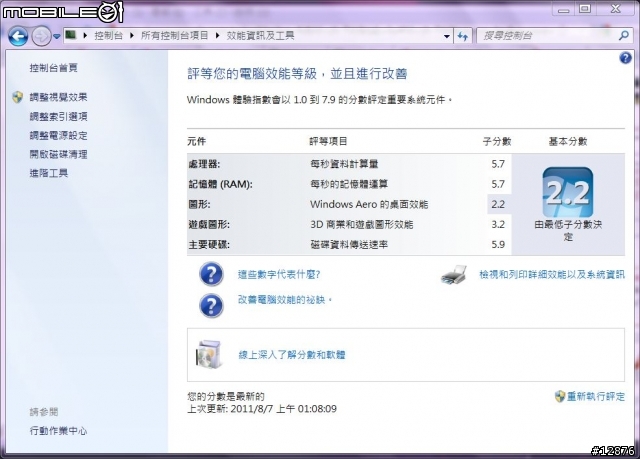Open 進階工具 link

point(49,173)
